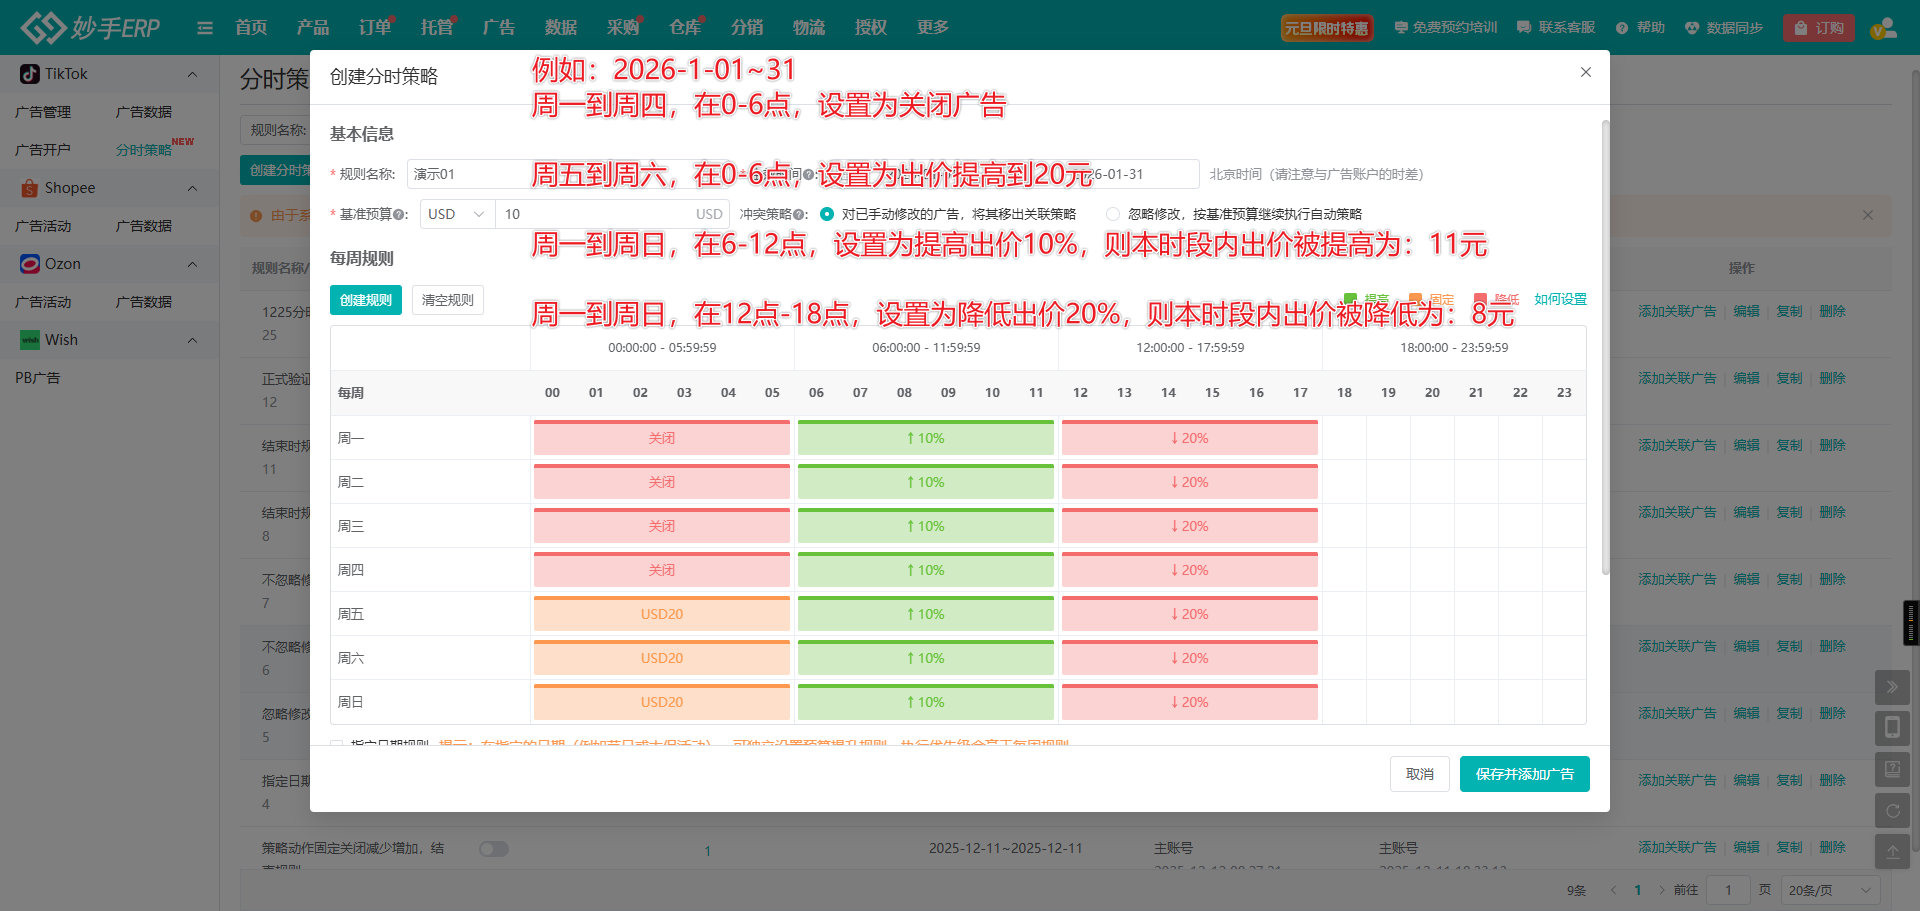This screenshot has height=911, width=1920.
Task: Click 周日 ↑10% time block
Action: 926,702
